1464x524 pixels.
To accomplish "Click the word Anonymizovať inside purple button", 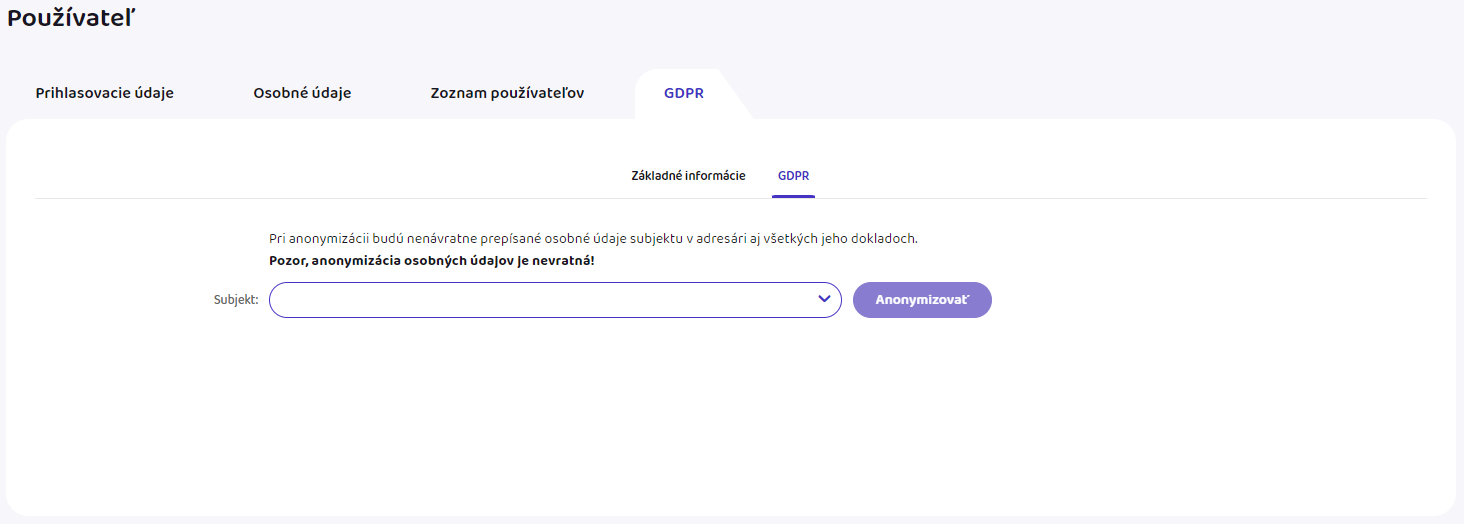I will [x=922, y=300].
